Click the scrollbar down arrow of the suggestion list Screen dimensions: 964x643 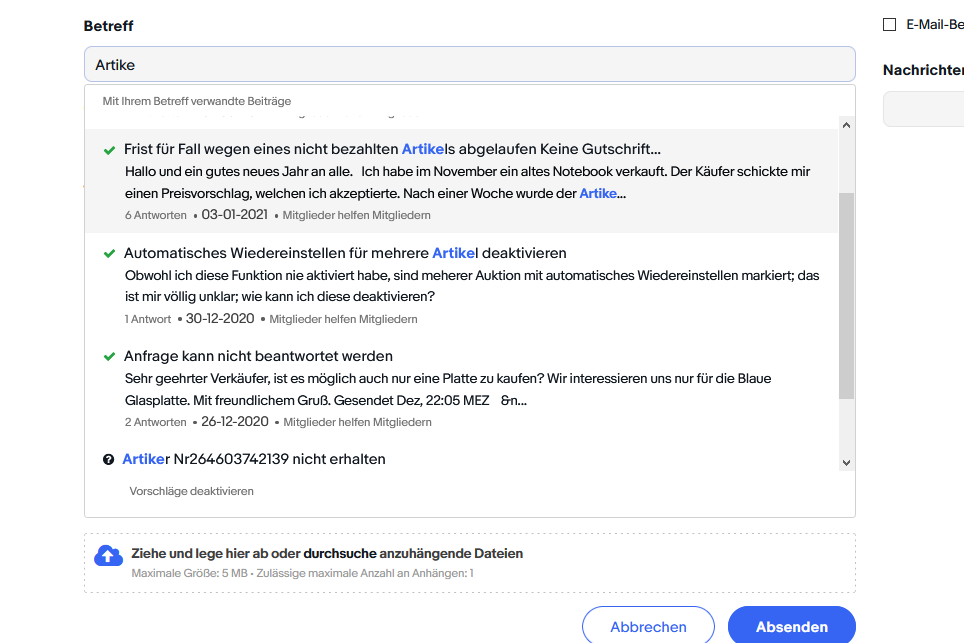coord(846,462)
